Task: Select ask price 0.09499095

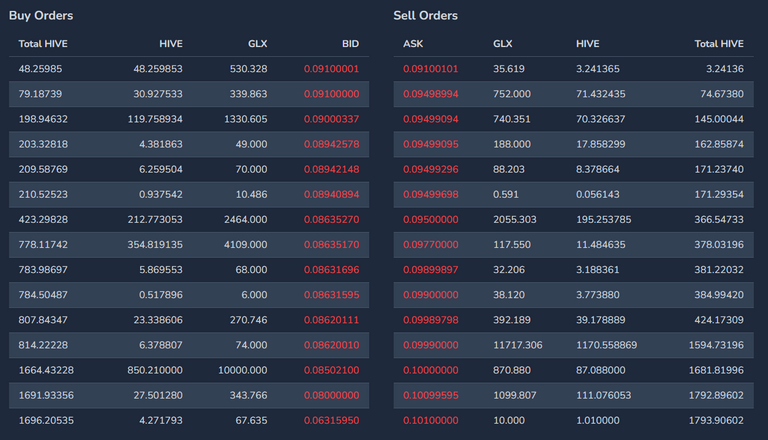Action: click(x=431, y=145)
